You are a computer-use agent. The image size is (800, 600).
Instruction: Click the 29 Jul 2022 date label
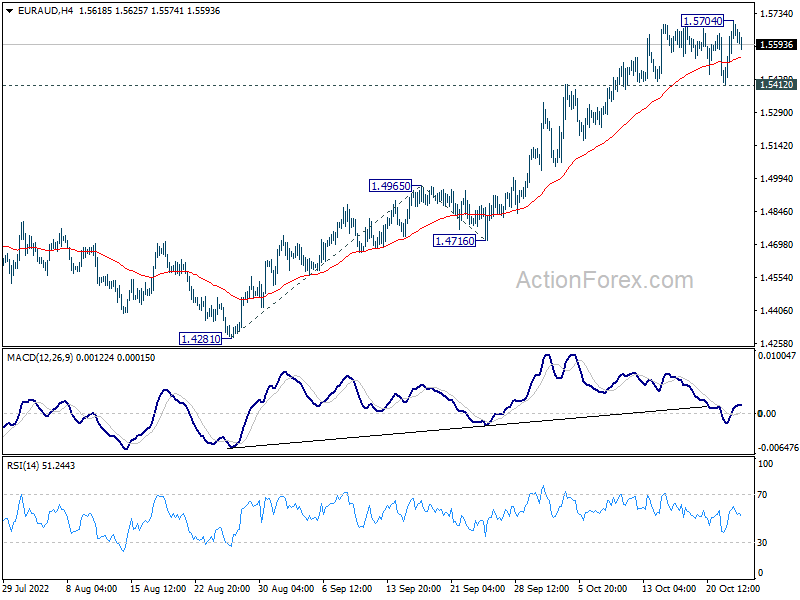pyautogui.click(x=26, y=588)
